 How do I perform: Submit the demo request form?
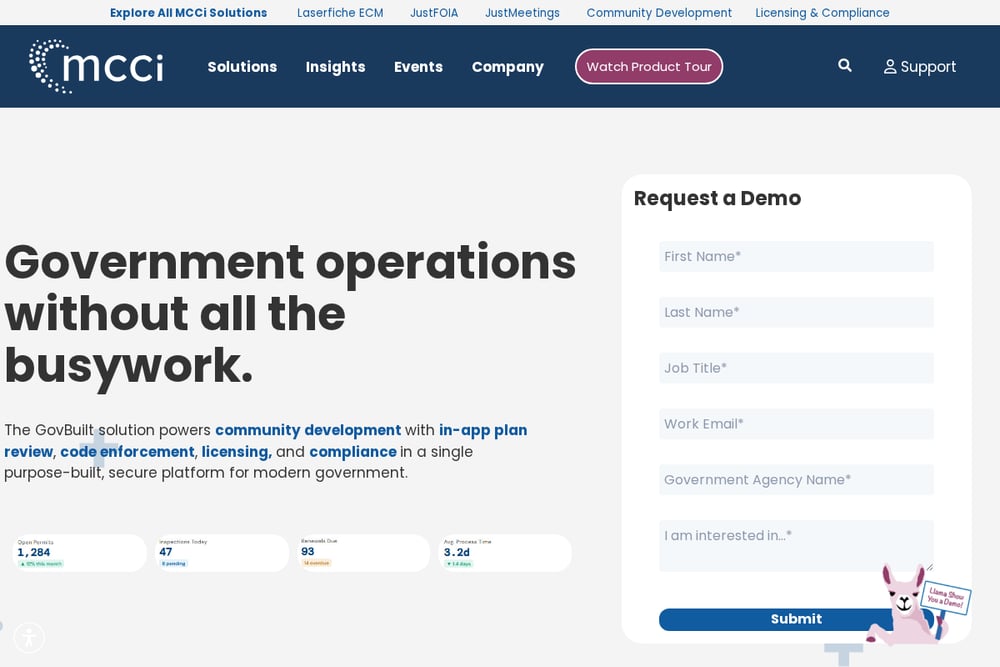796,619
